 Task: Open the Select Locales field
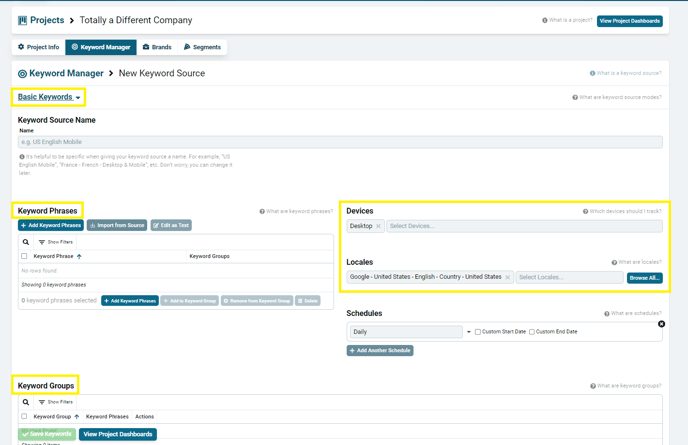(x=570, y=277)
